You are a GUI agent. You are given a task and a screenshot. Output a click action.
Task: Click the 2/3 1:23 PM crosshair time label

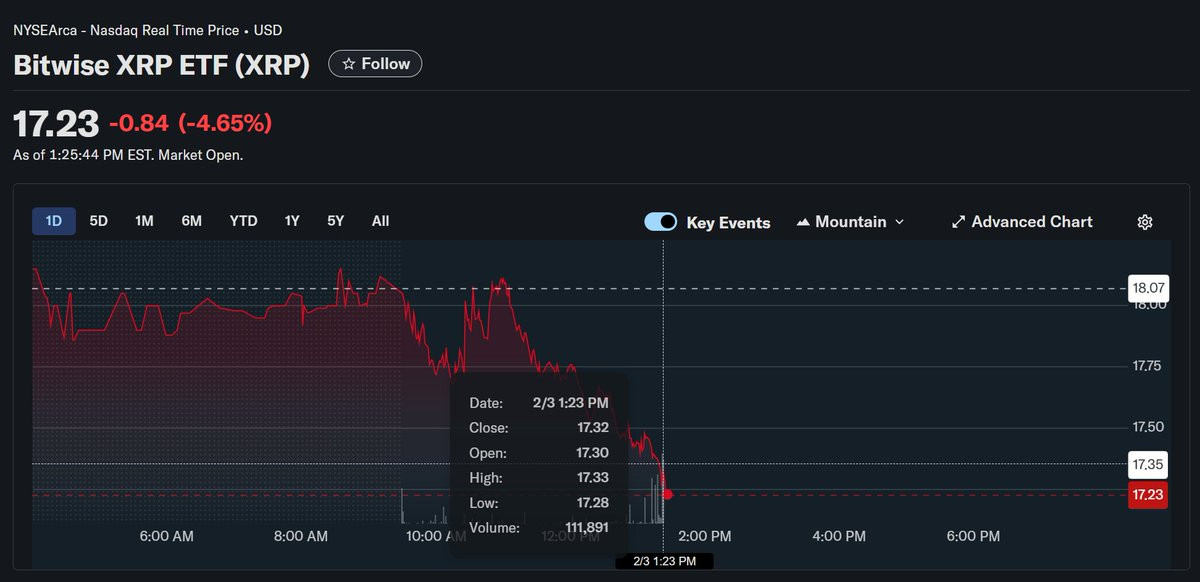point(664,562)
